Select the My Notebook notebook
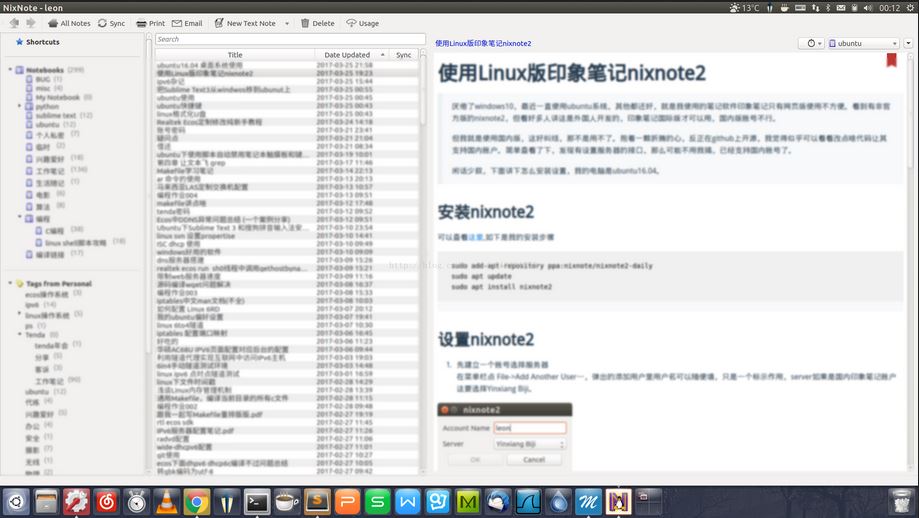This screenshot has height=518, width=919. (x=57, y=97)
